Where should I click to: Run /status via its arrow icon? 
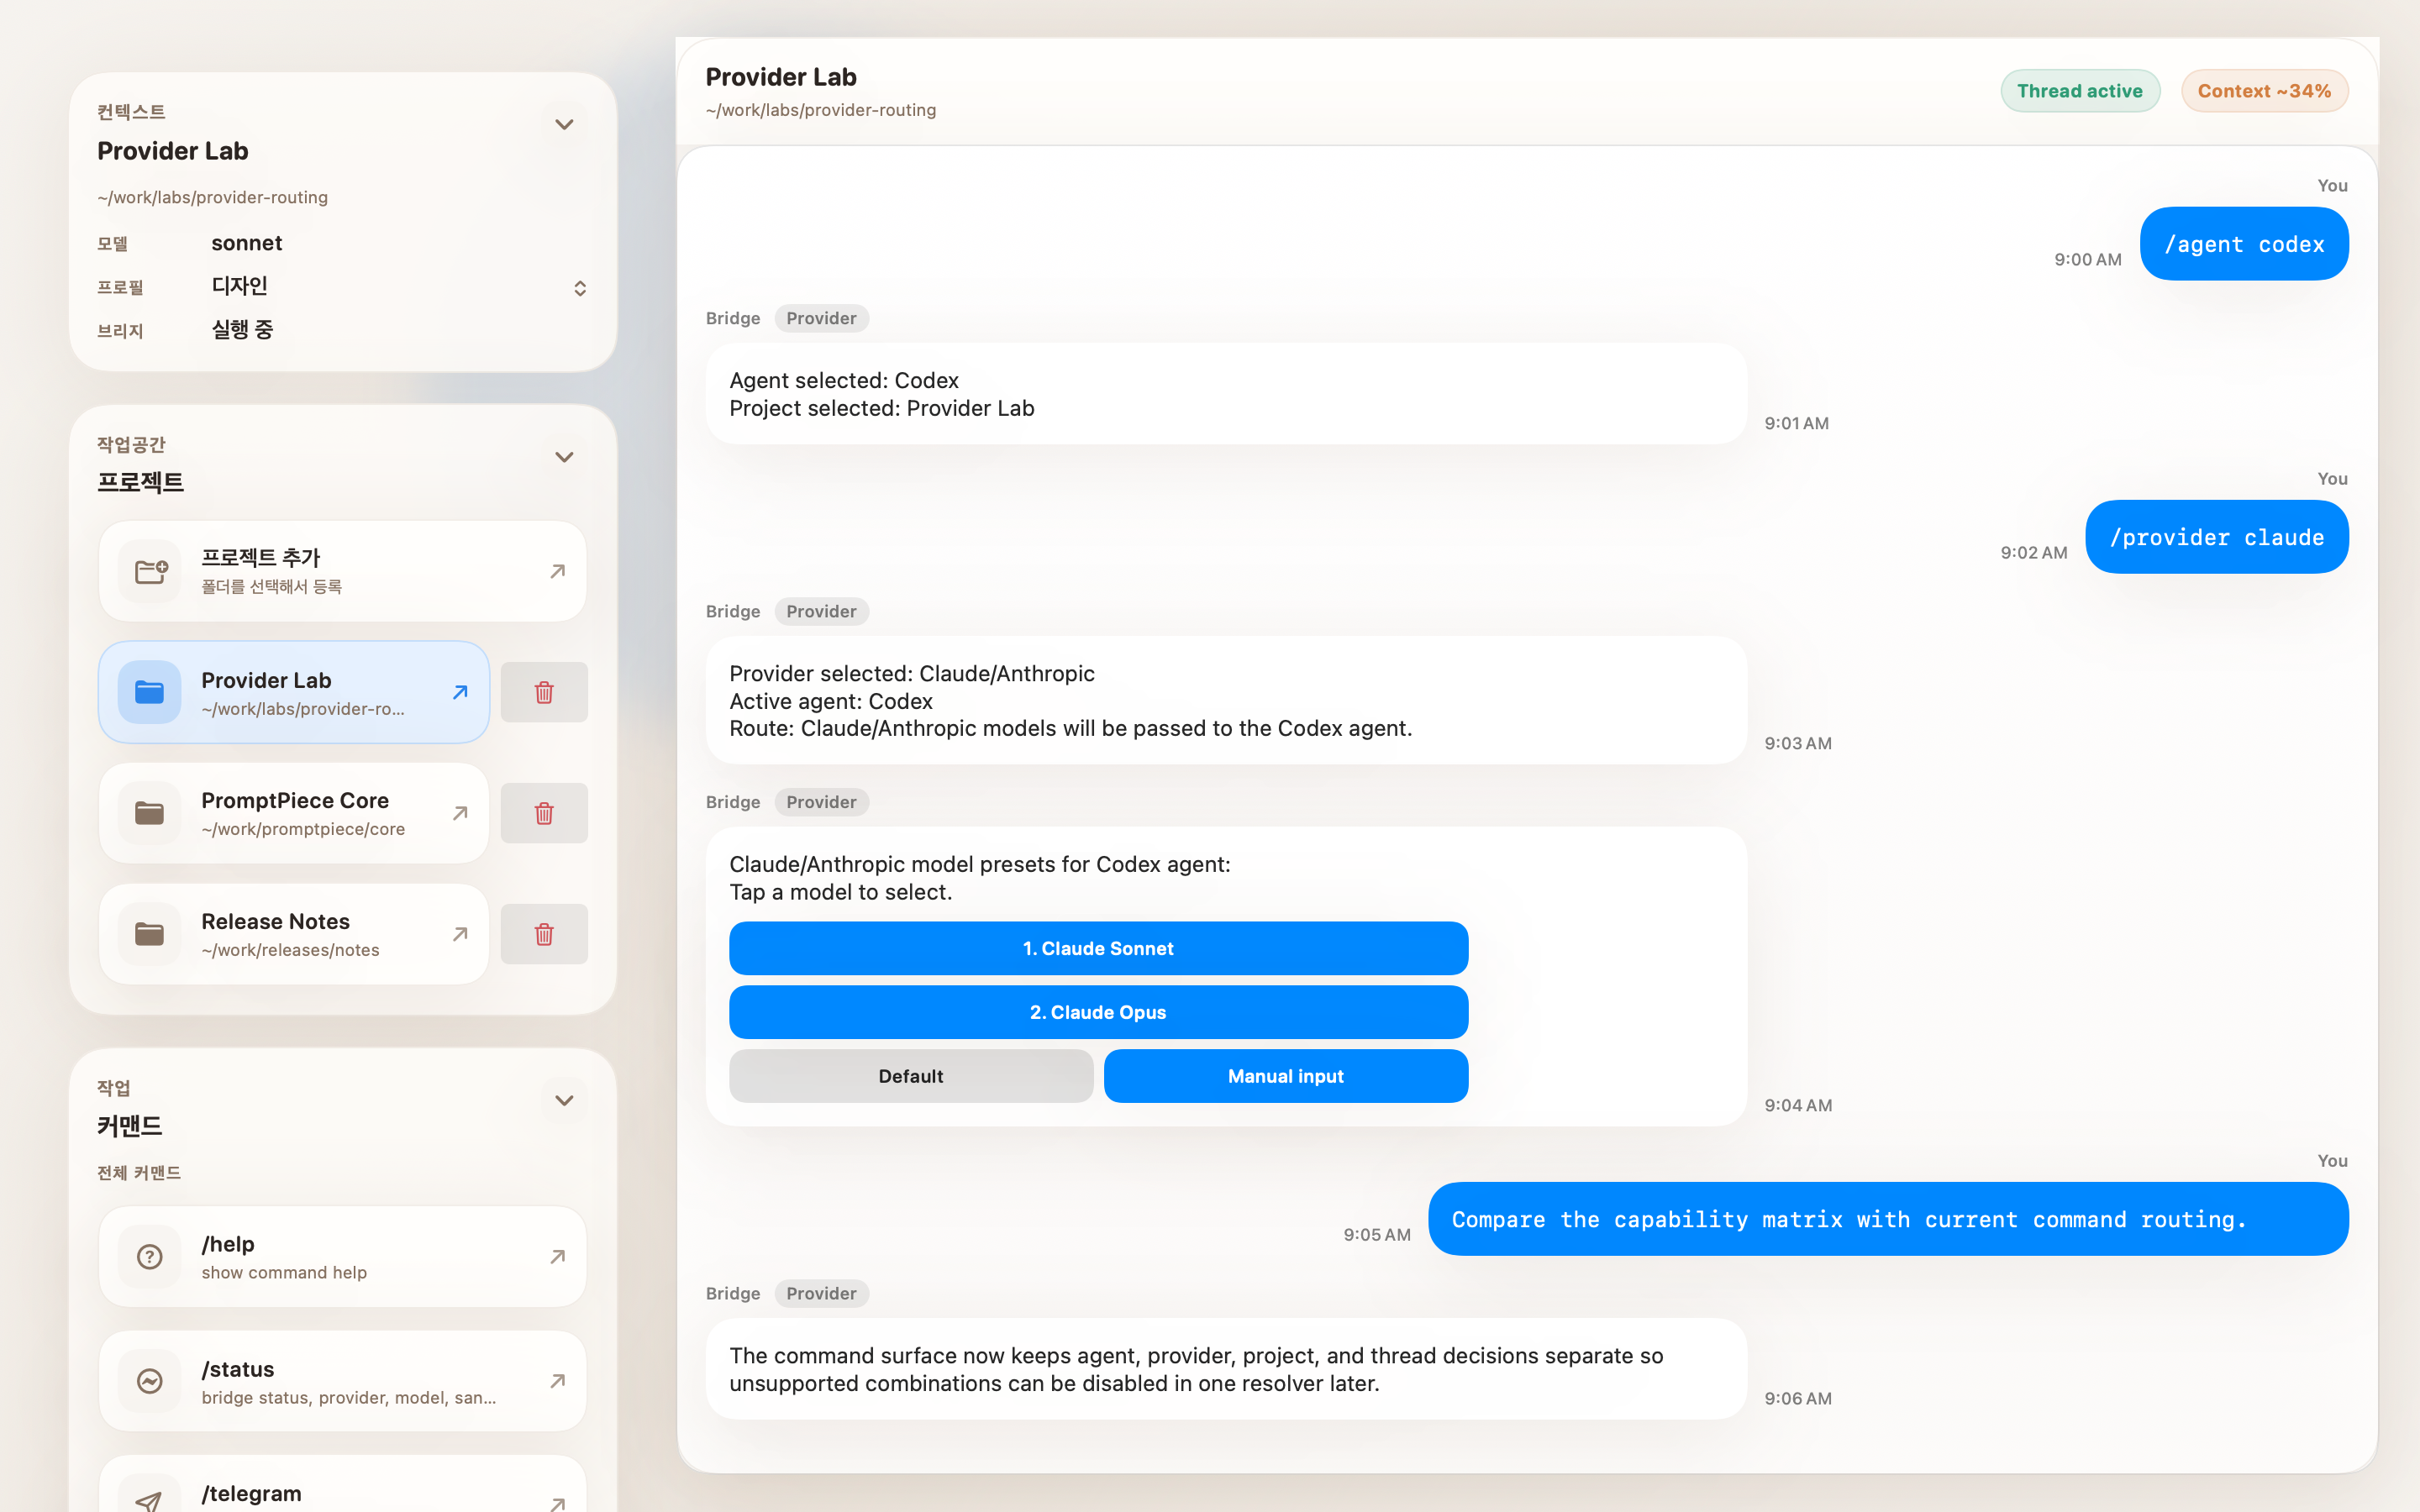point(558,1381)
